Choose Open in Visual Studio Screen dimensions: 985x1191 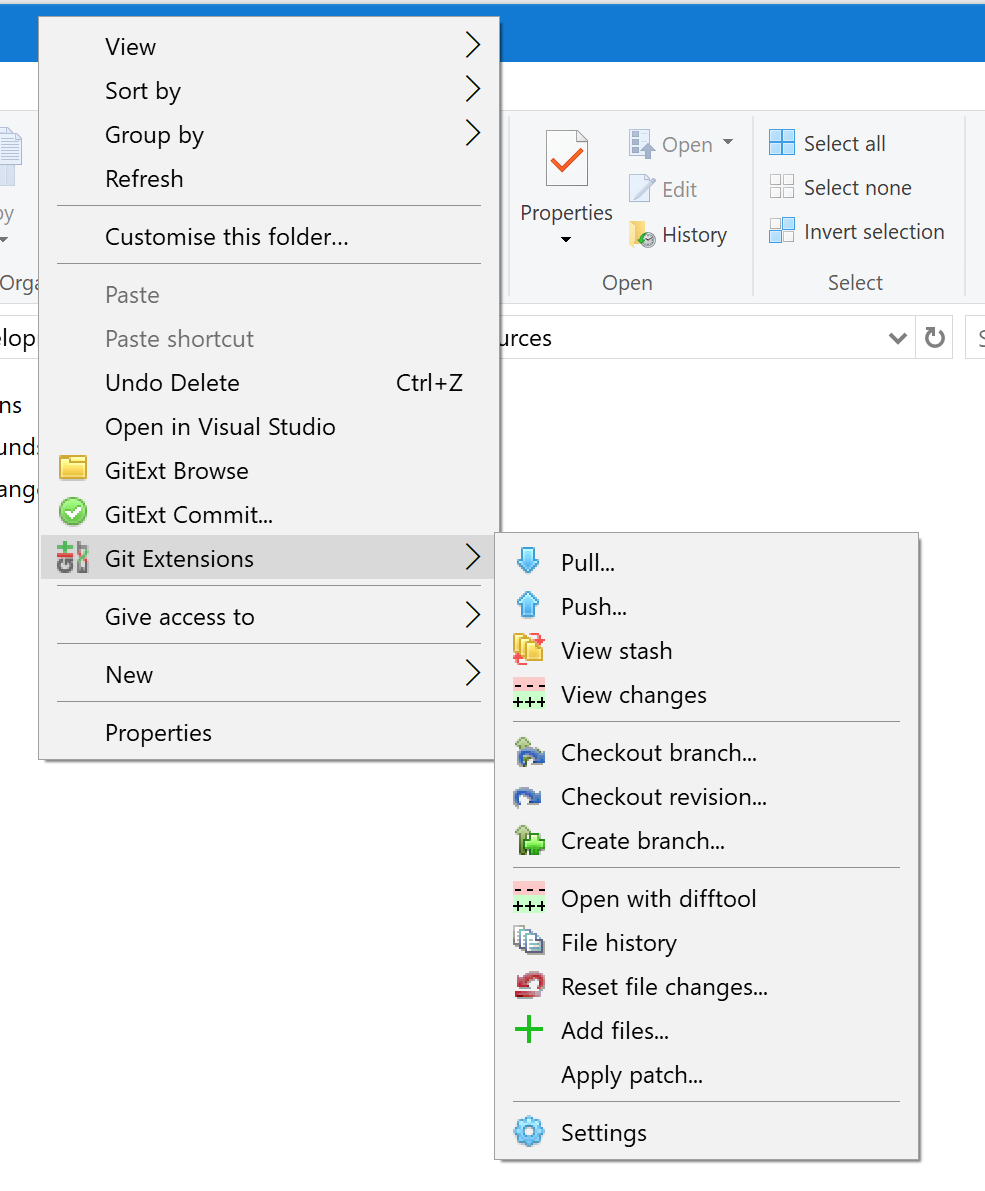220,426
